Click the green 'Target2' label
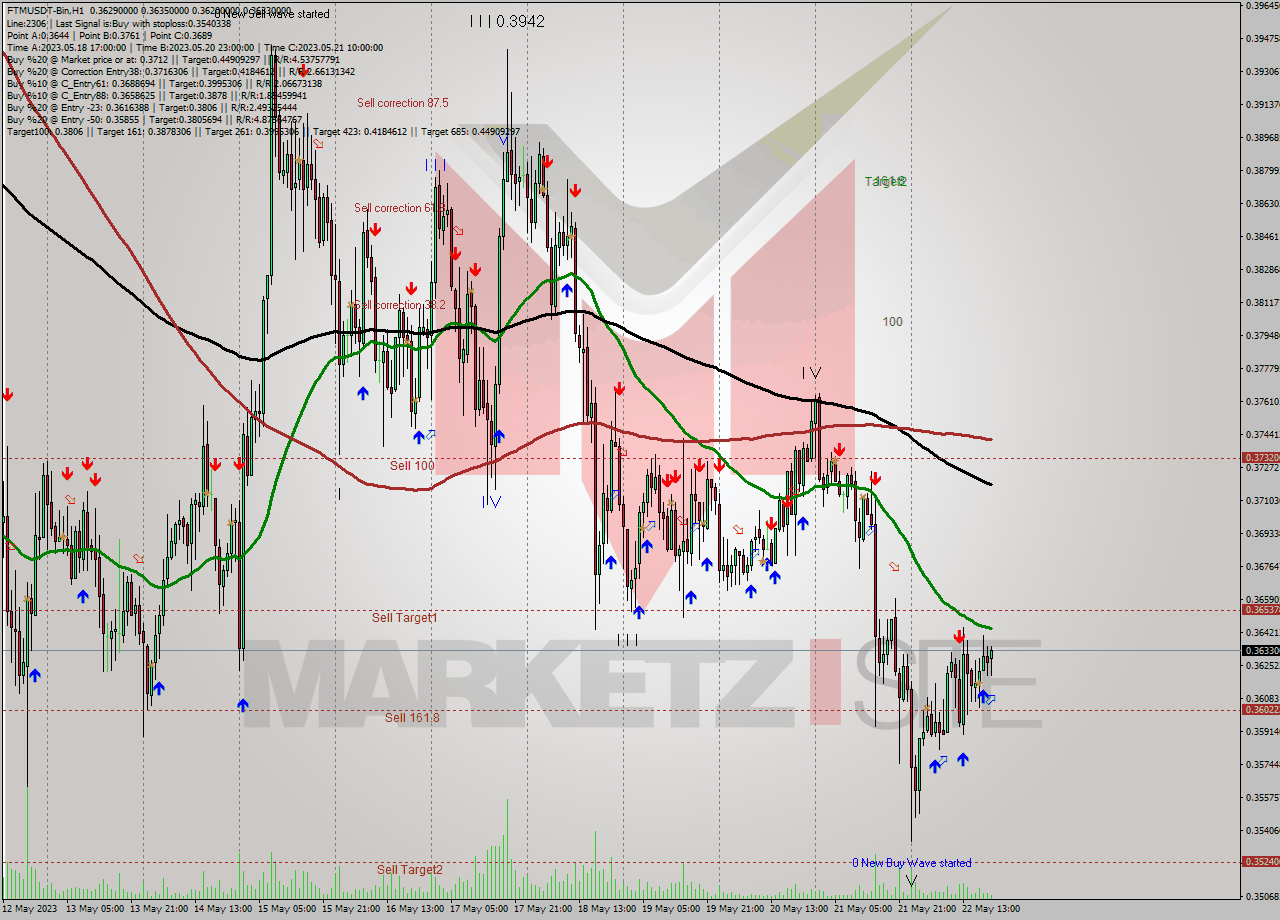The image size is (1280, 920). click(x=886, y=182)
